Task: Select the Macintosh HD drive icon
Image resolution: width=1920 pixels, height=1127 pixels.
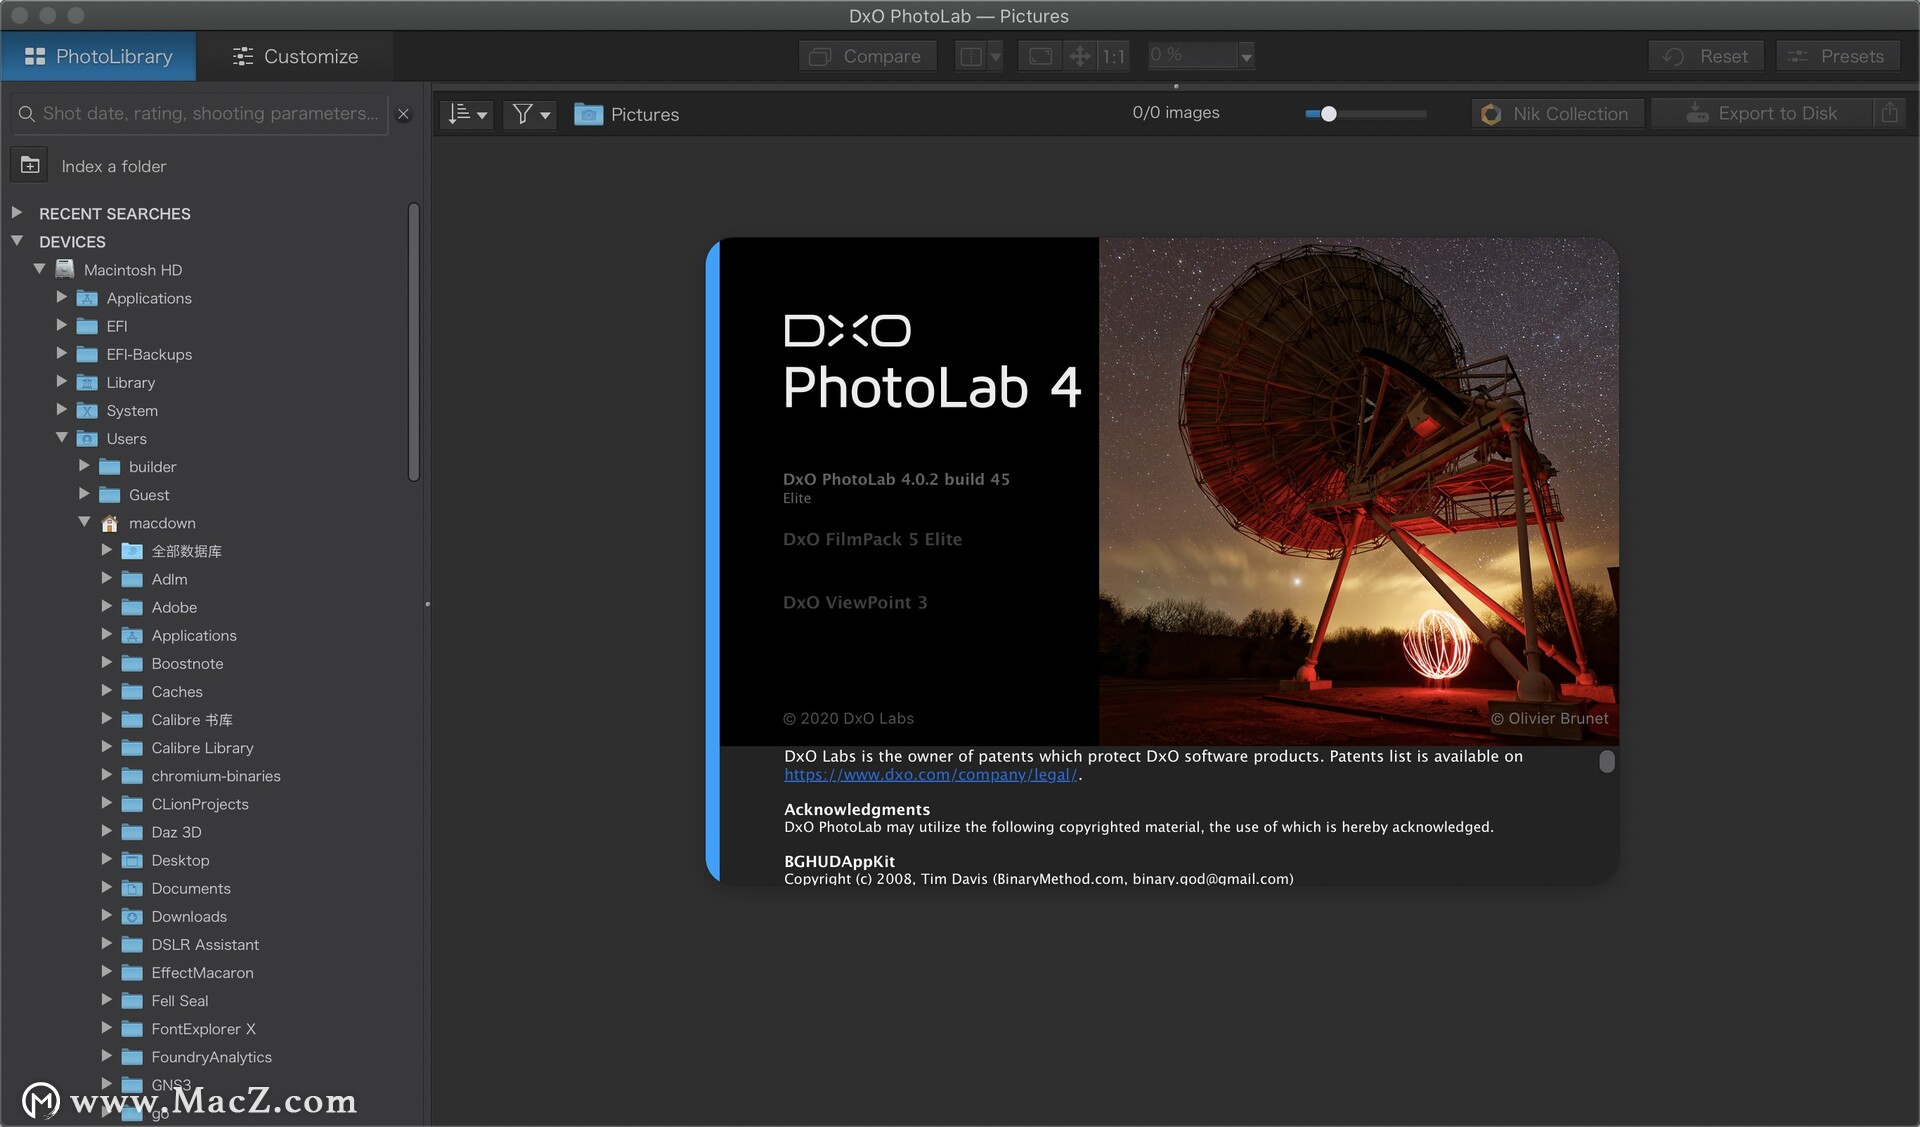Action: pyautogui.click(x=65, y=269)
